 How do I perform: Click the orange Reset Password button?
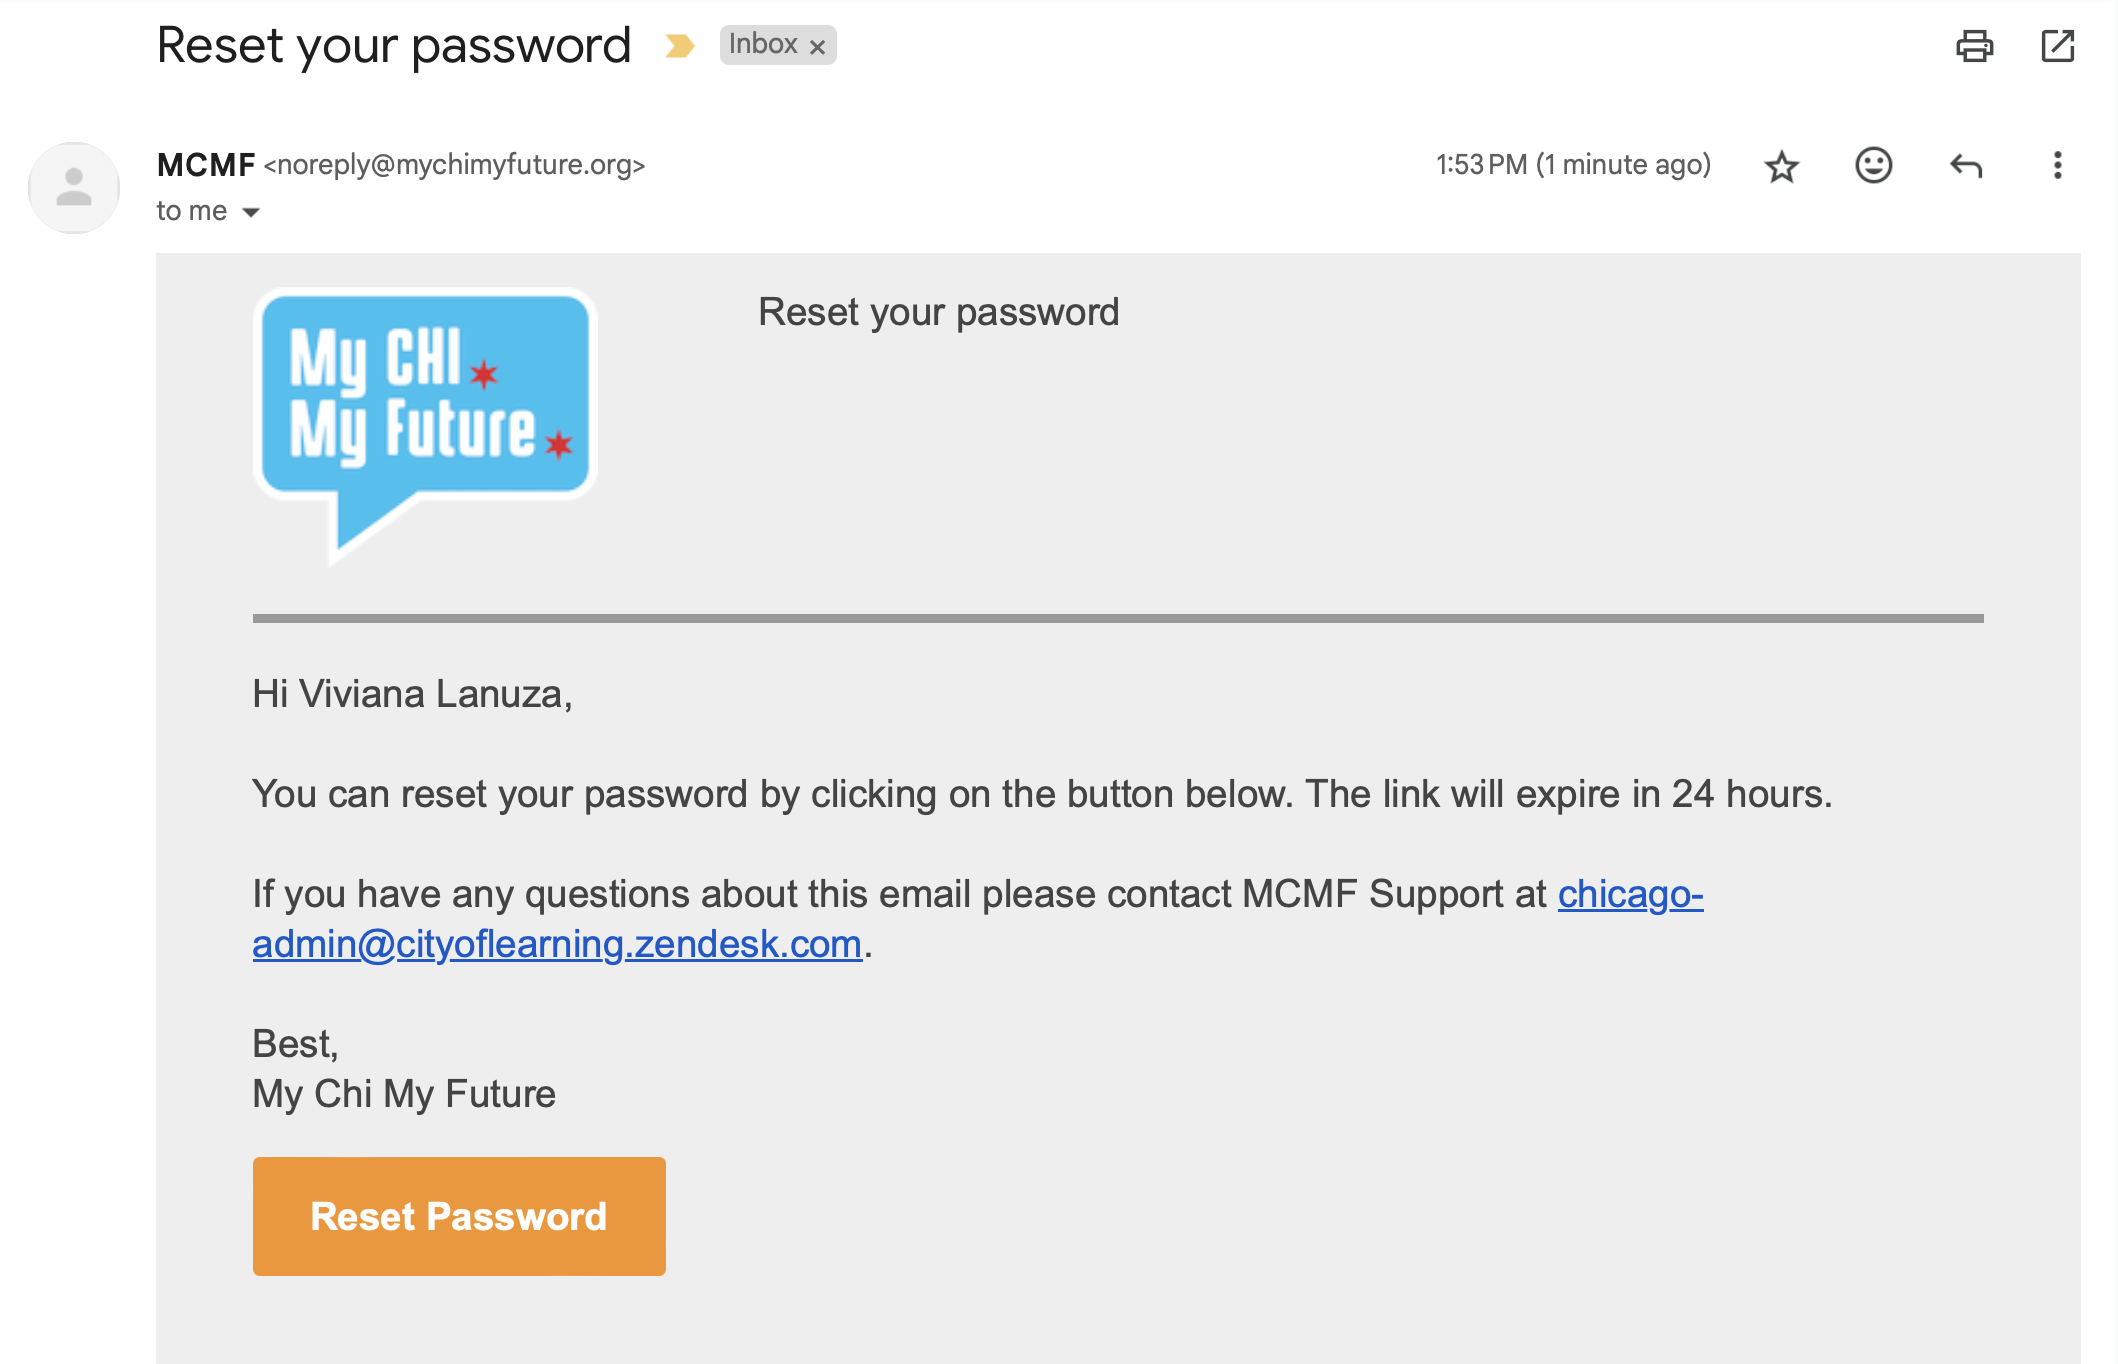pos(459,1216)
